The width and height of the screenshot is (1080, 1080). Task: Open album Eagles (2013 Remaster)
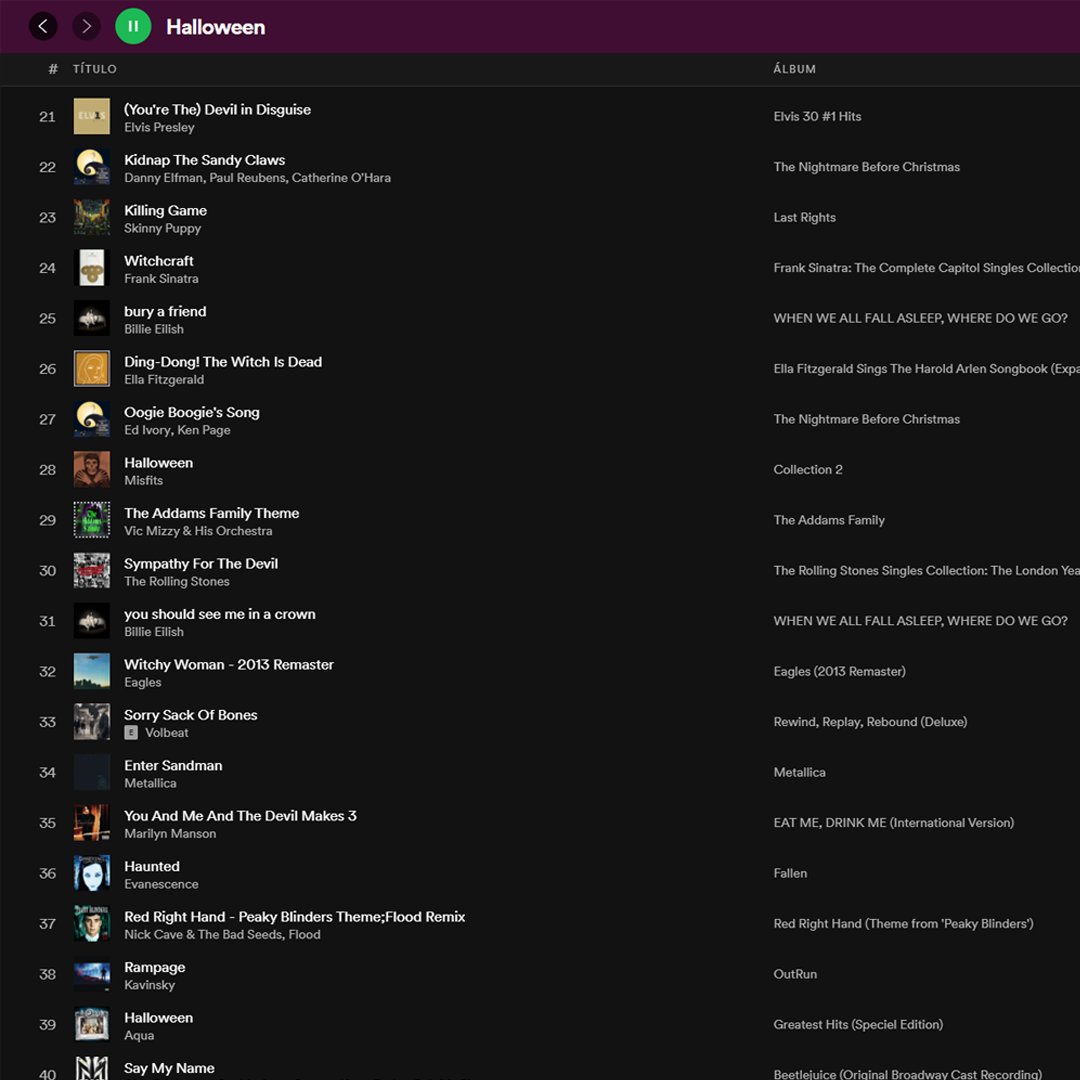pyautogui.click(x=839, y=671)
